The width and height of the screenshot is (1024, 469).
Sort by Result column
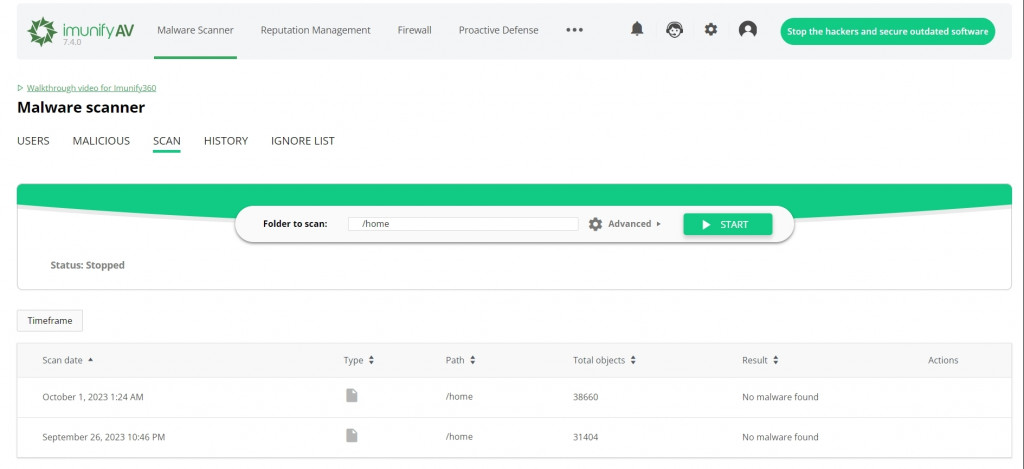click(x=775, y=361)
